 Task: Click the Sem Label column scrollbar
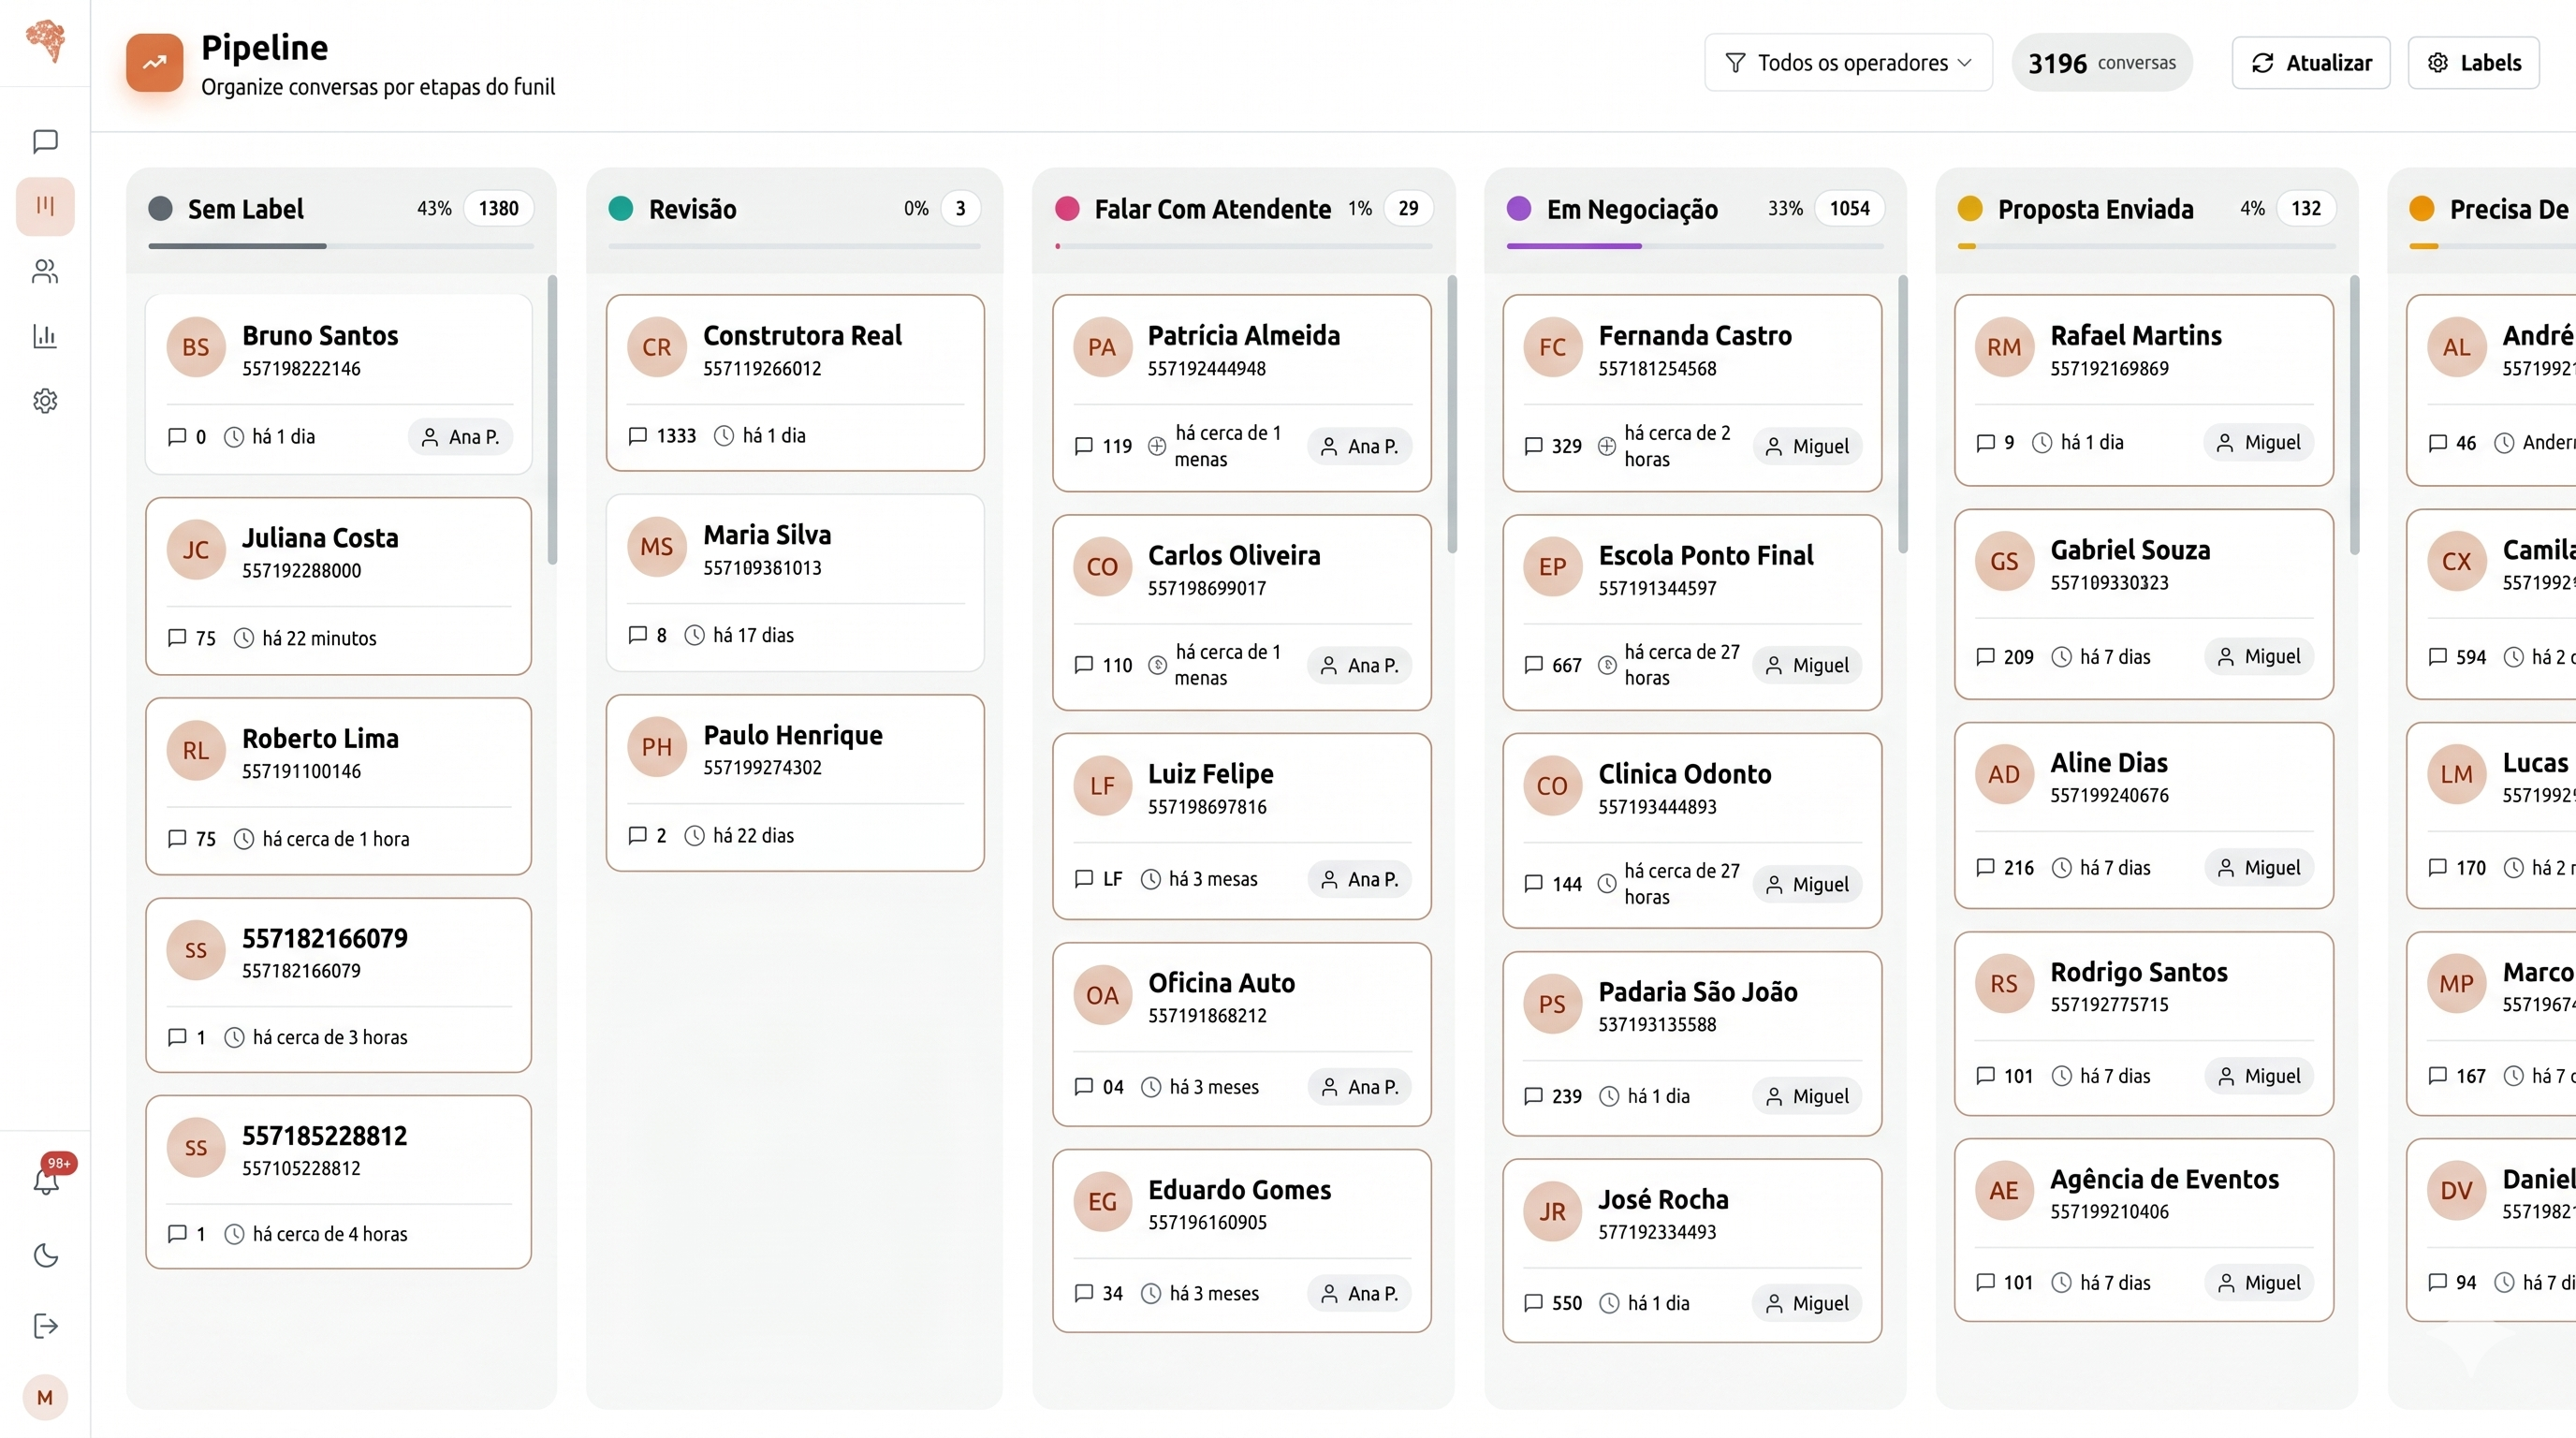click(552, 420)
